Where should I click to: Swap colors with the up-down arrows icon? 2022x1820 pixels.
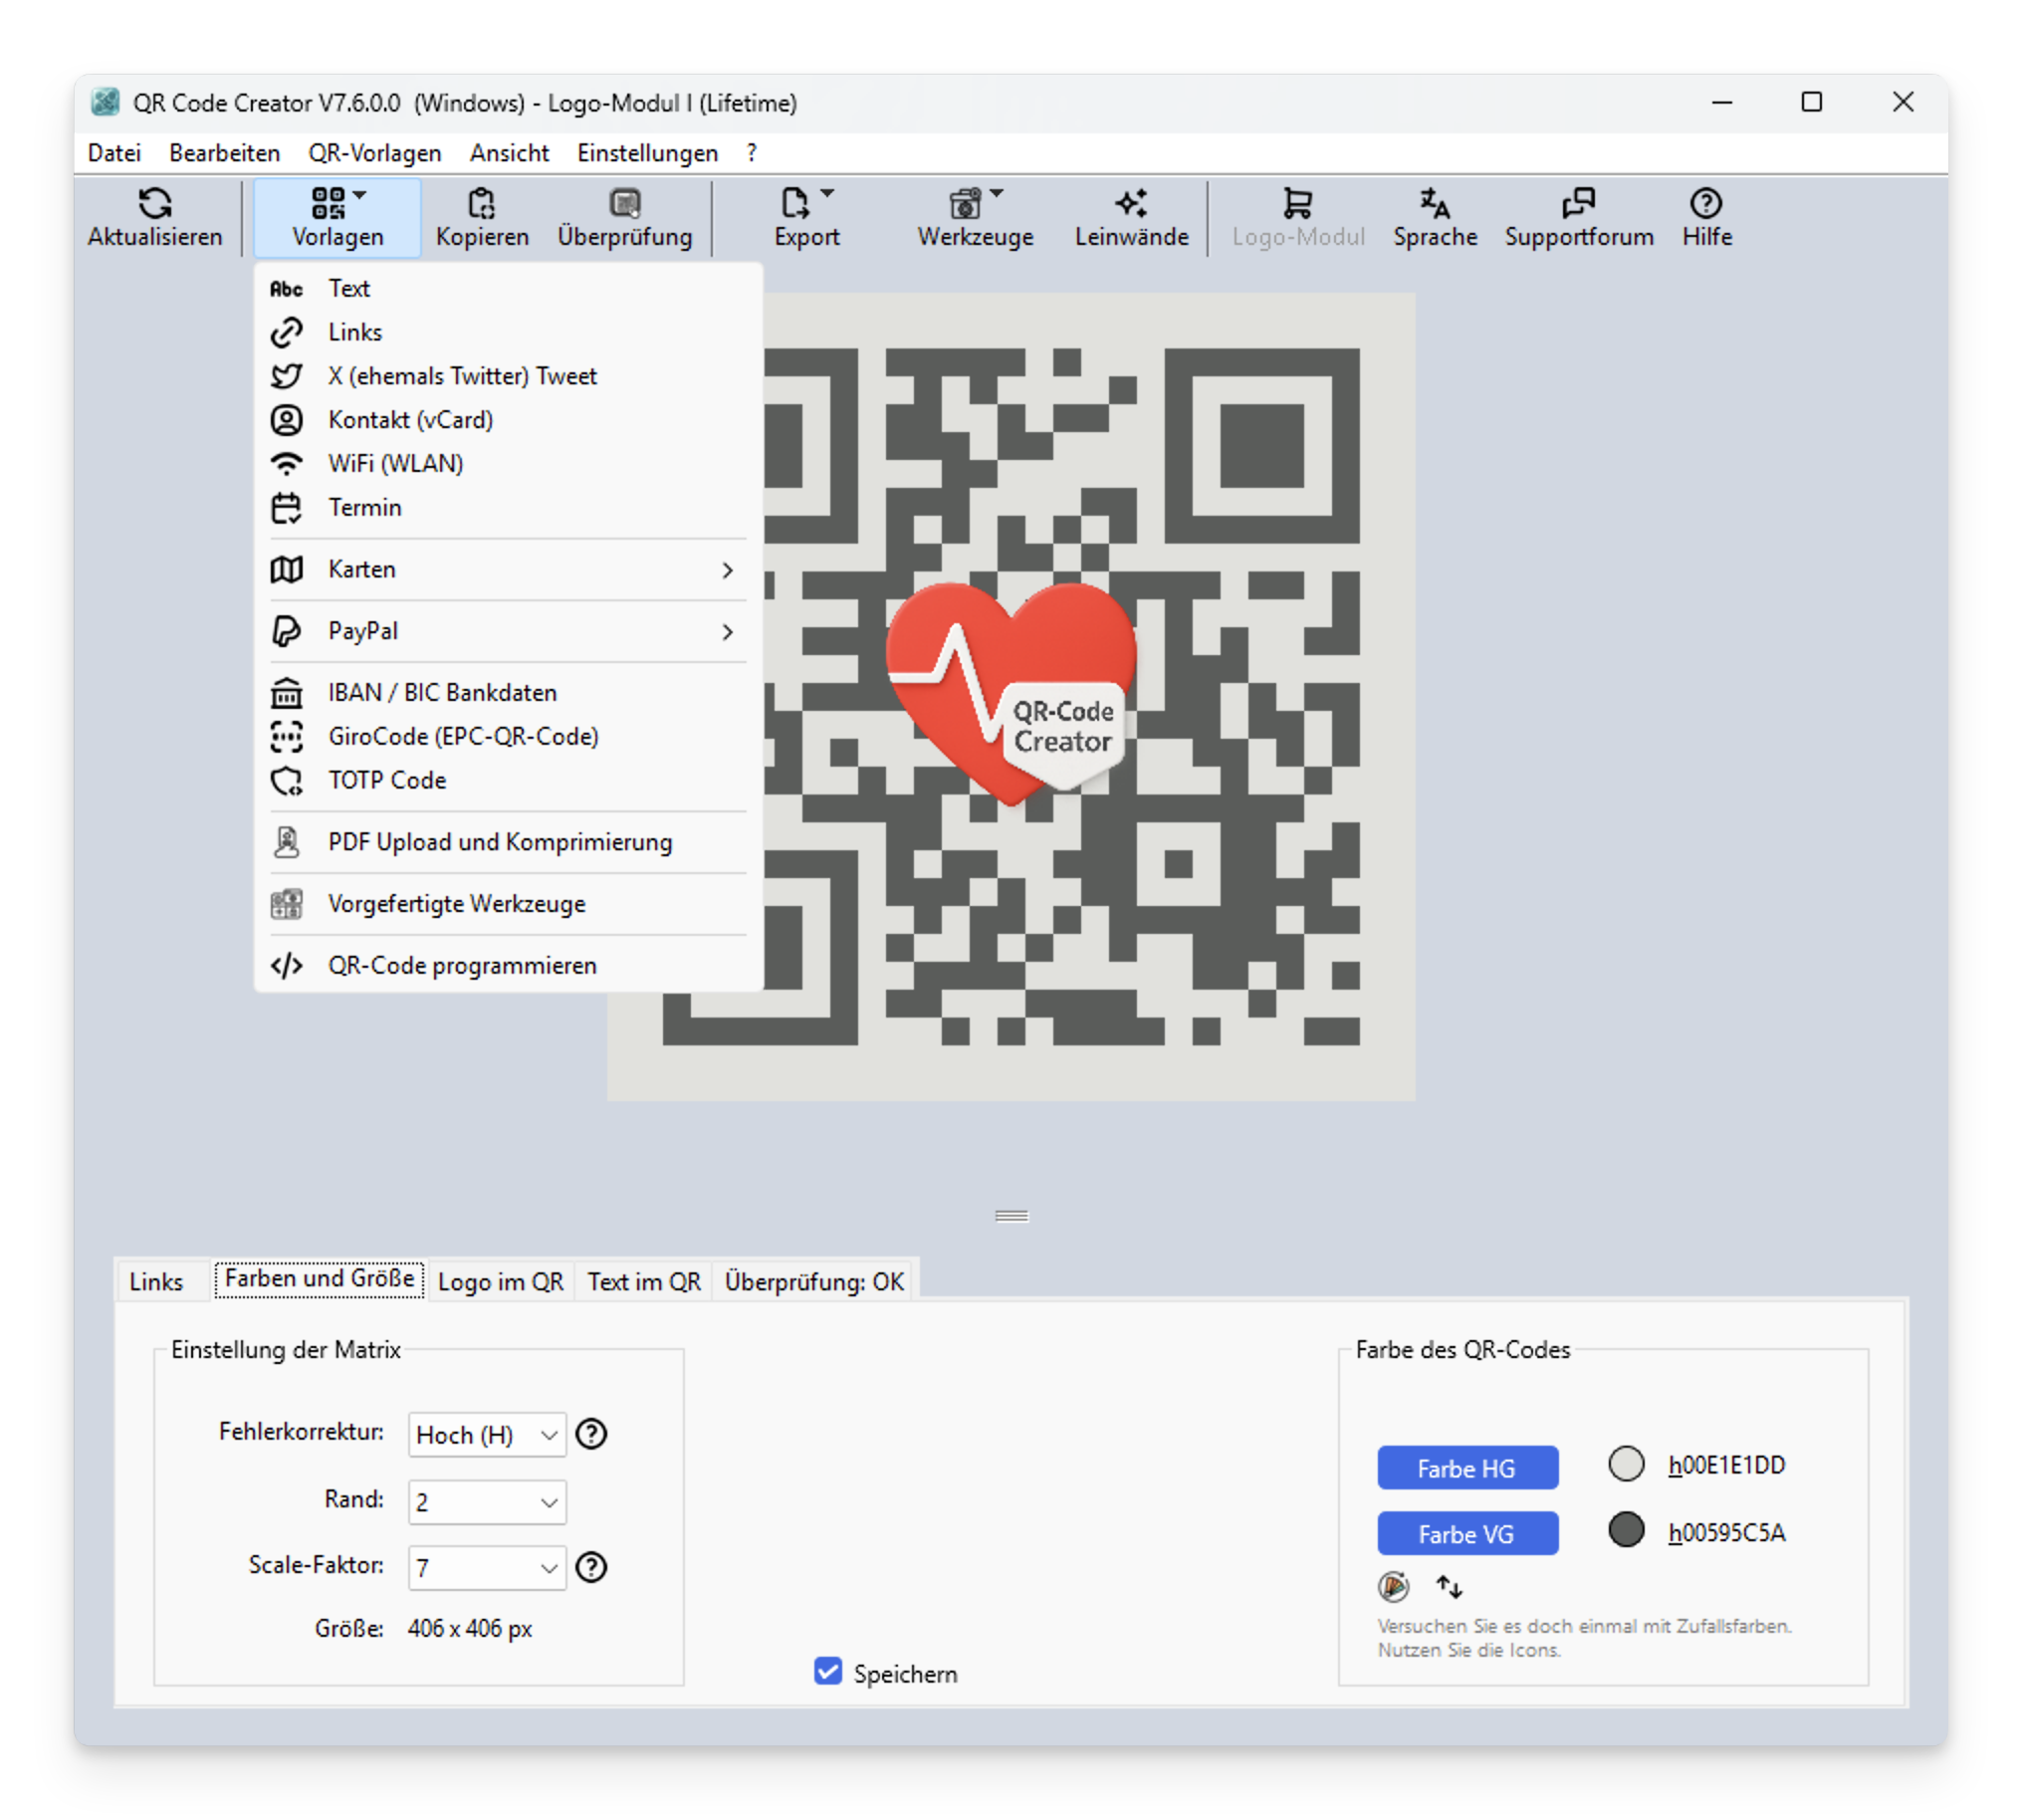1449,1587
